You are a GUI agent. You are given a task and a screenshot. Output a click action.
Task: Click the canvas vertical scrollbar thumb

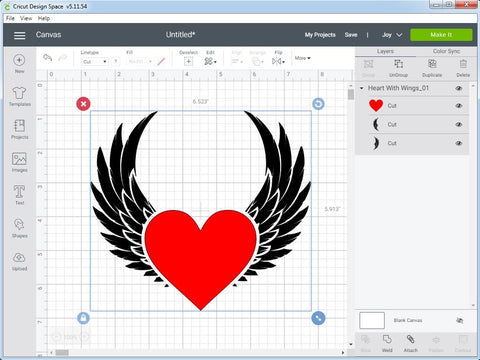pos(351,94)
